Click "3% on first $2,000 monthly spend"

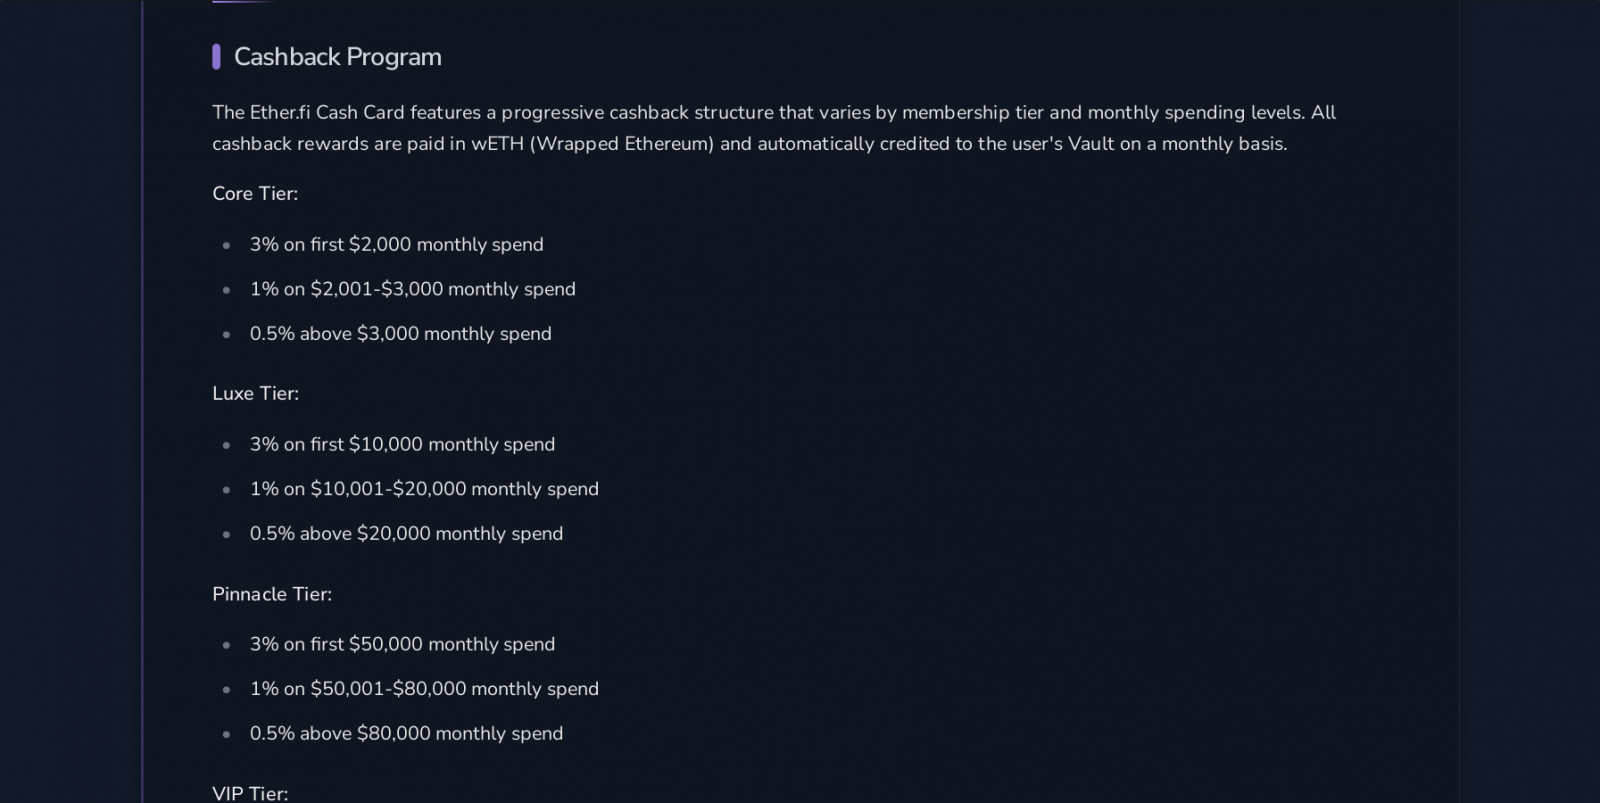click(x=396, y=245)
